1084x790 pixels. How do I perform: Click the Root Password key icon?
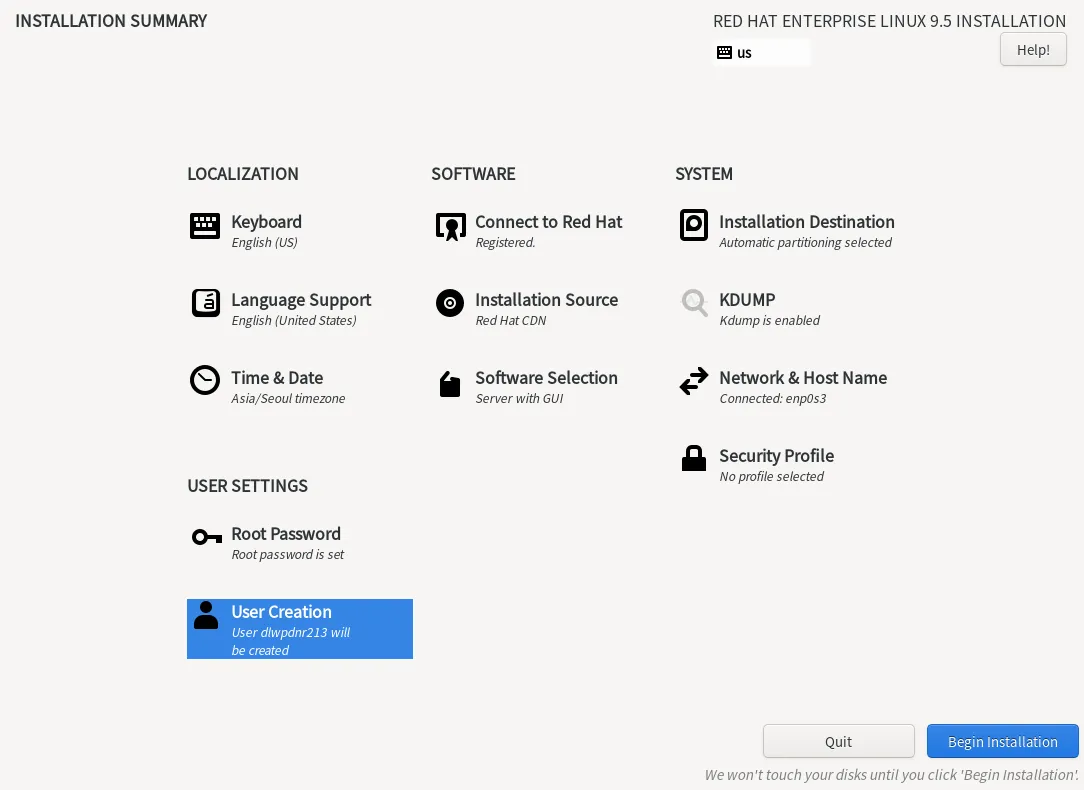[207, 536]
